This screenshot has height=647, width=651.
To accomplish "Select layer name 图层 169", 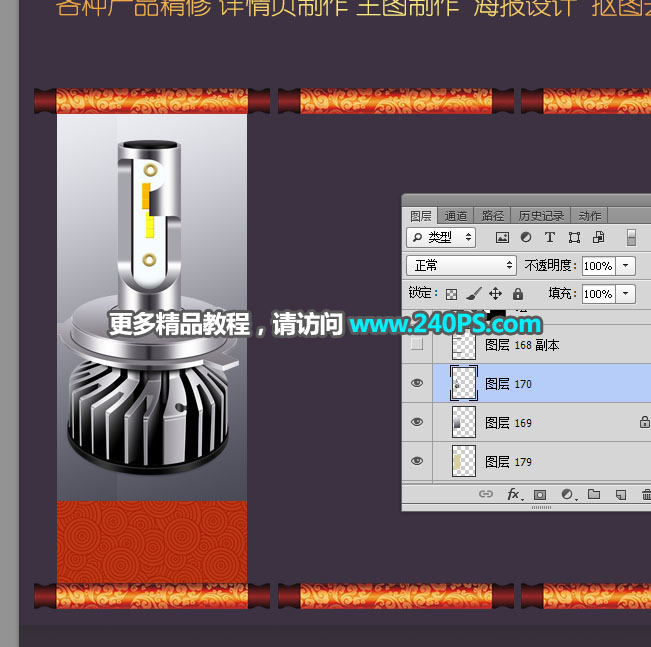I will pyautogui.click(x=508, y=423).
